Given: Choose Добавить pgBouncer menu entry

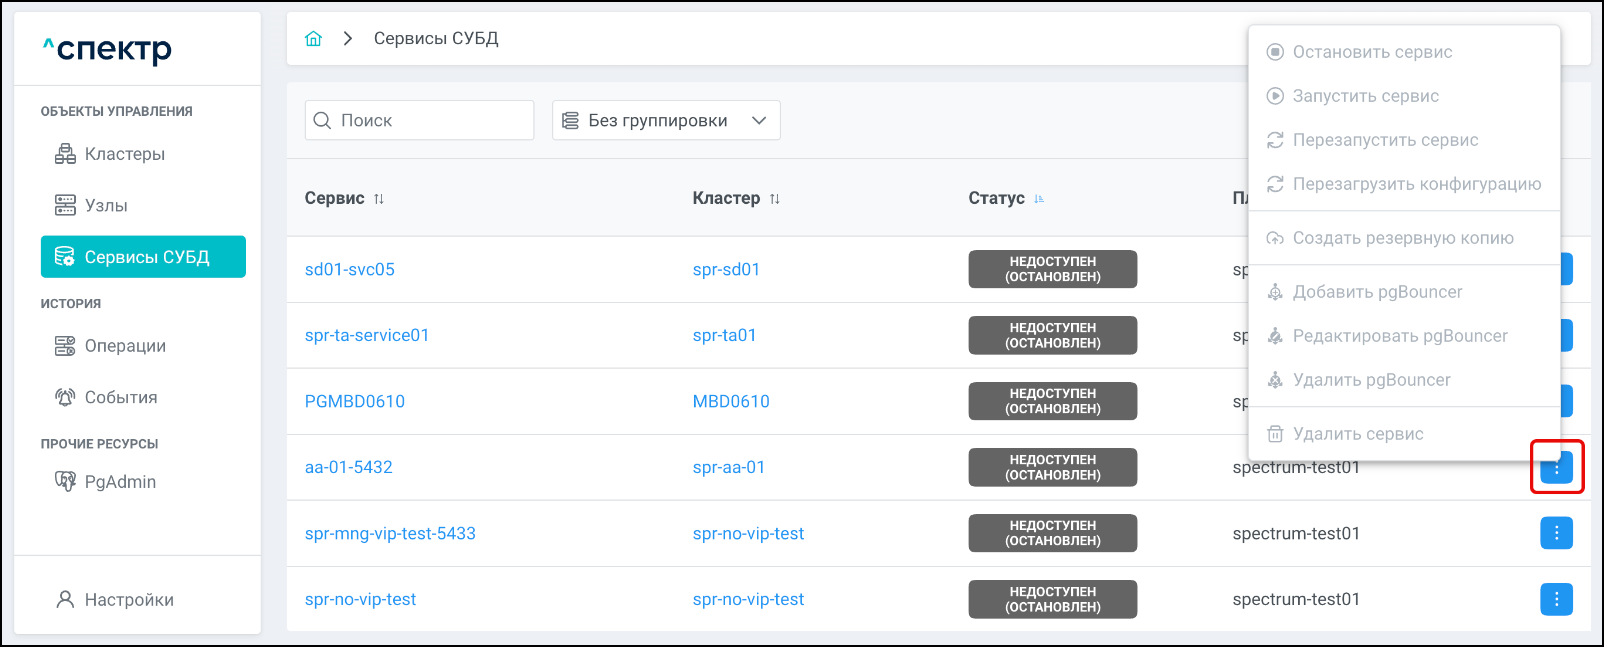Looking at the screenshot, I should (1376, 292).
